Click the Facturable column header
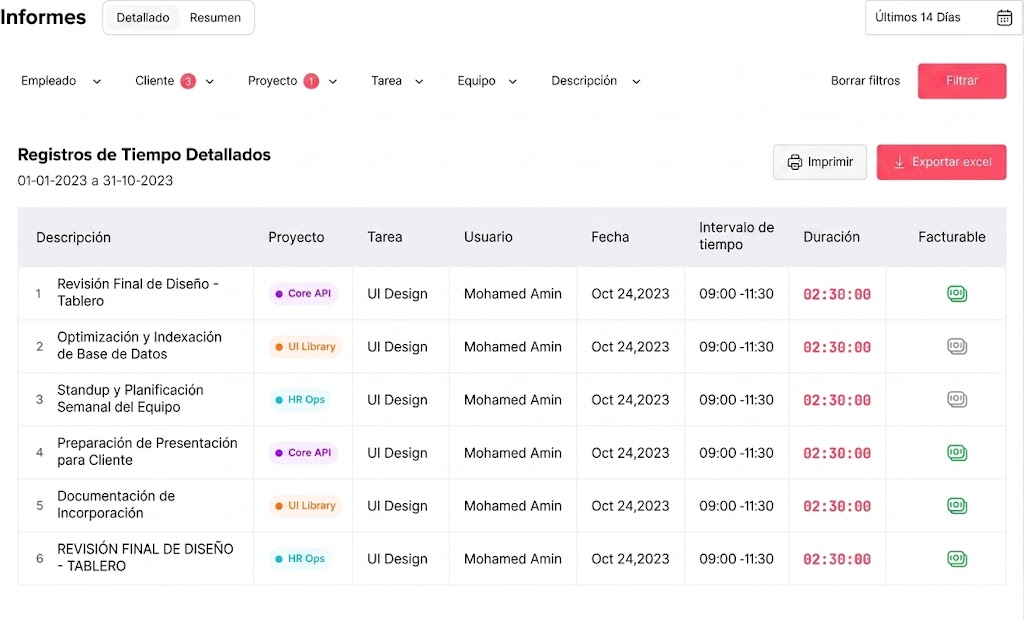 click(952, 237)
